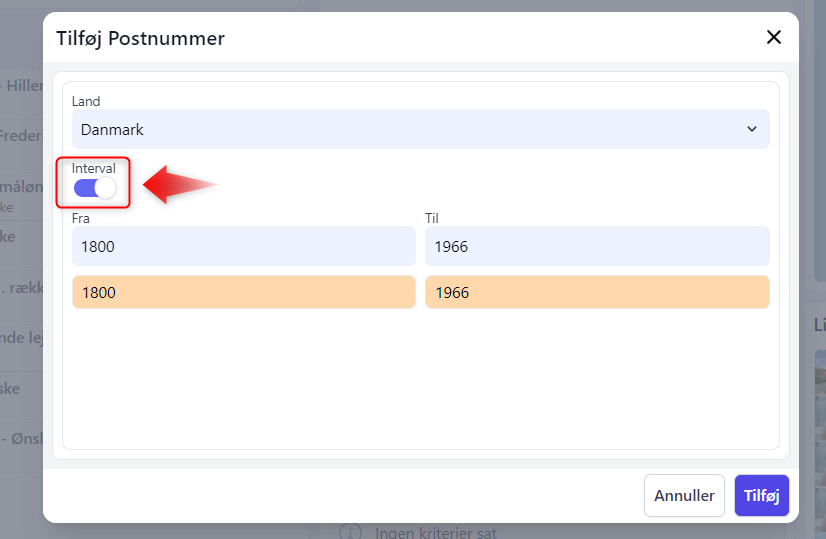Click the Til postal code field

coord(597,246)
